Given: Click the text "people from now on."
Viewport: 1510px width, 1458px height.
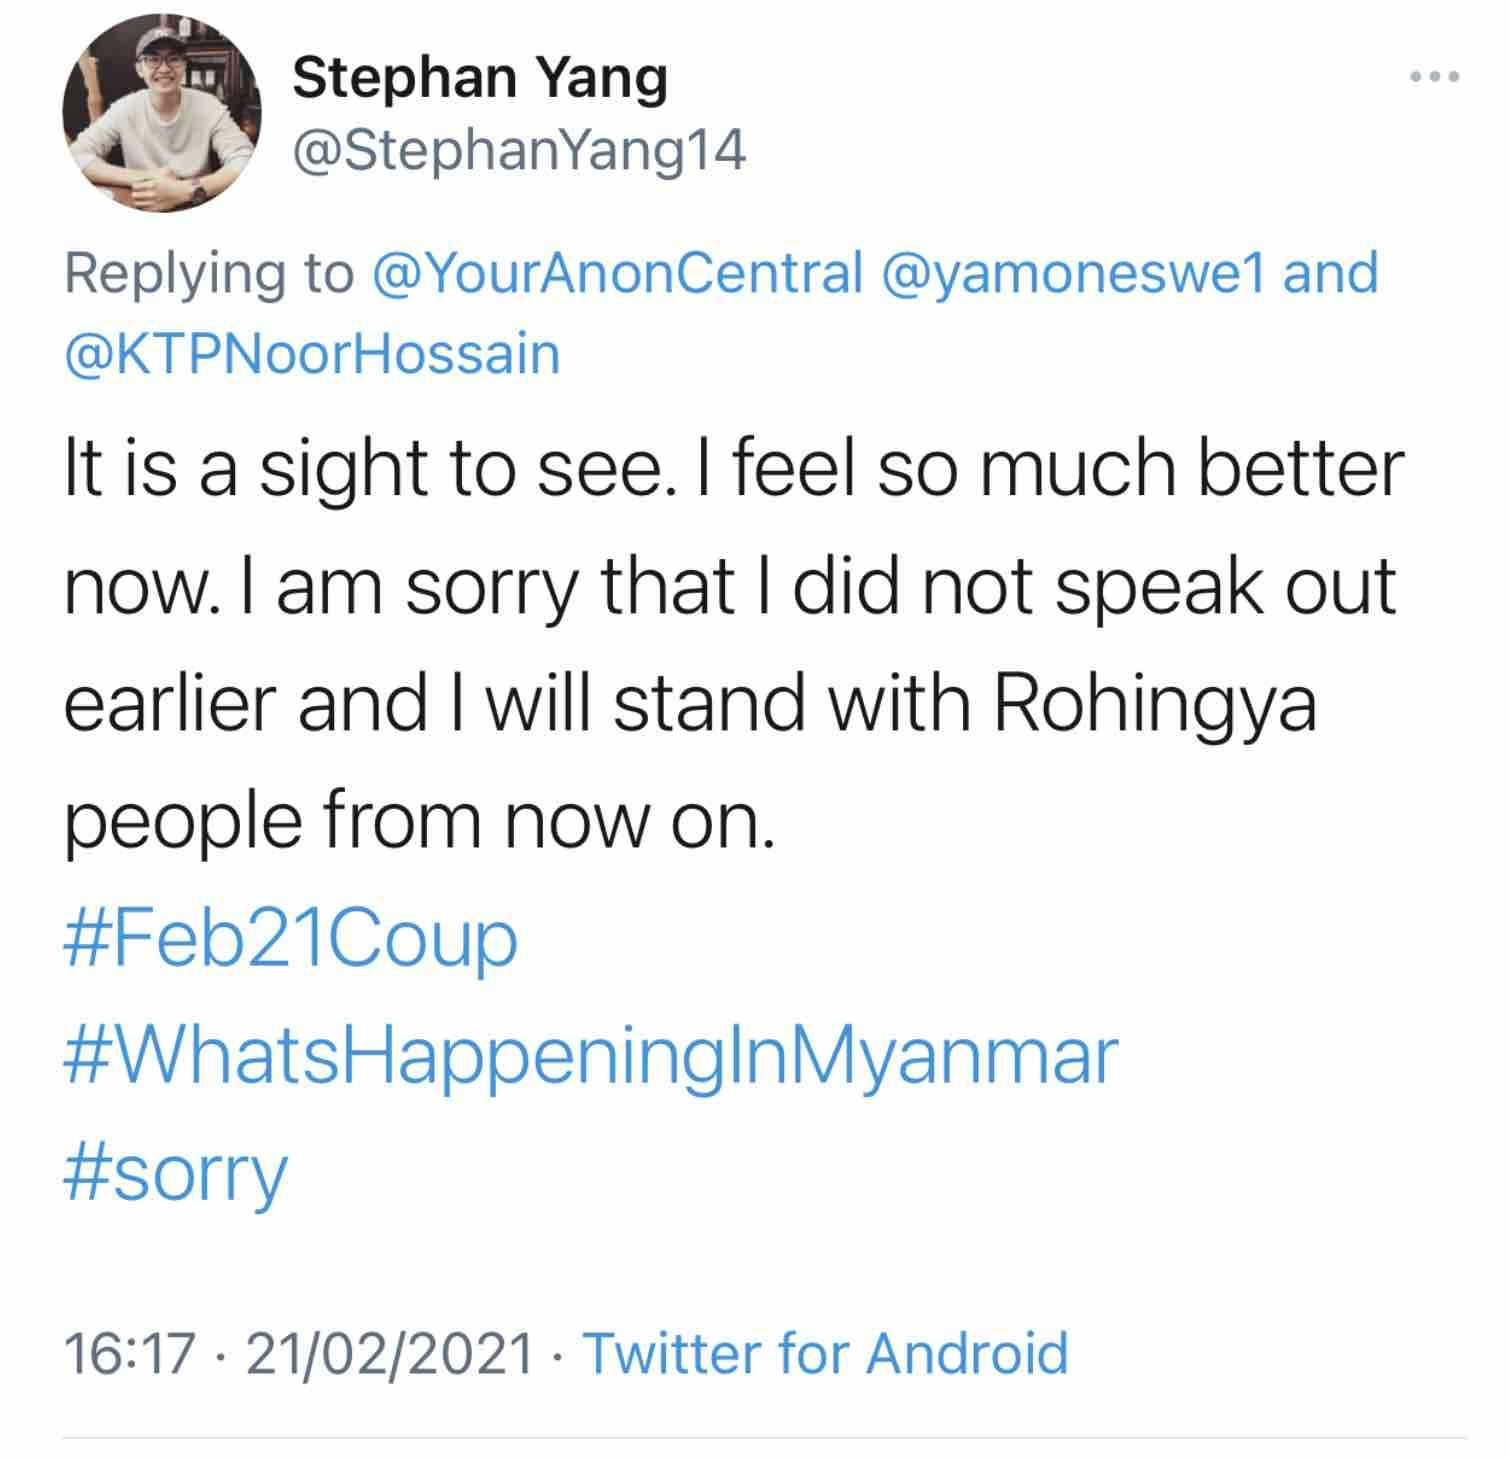Looking at the screenshot, I should (420, 821).
